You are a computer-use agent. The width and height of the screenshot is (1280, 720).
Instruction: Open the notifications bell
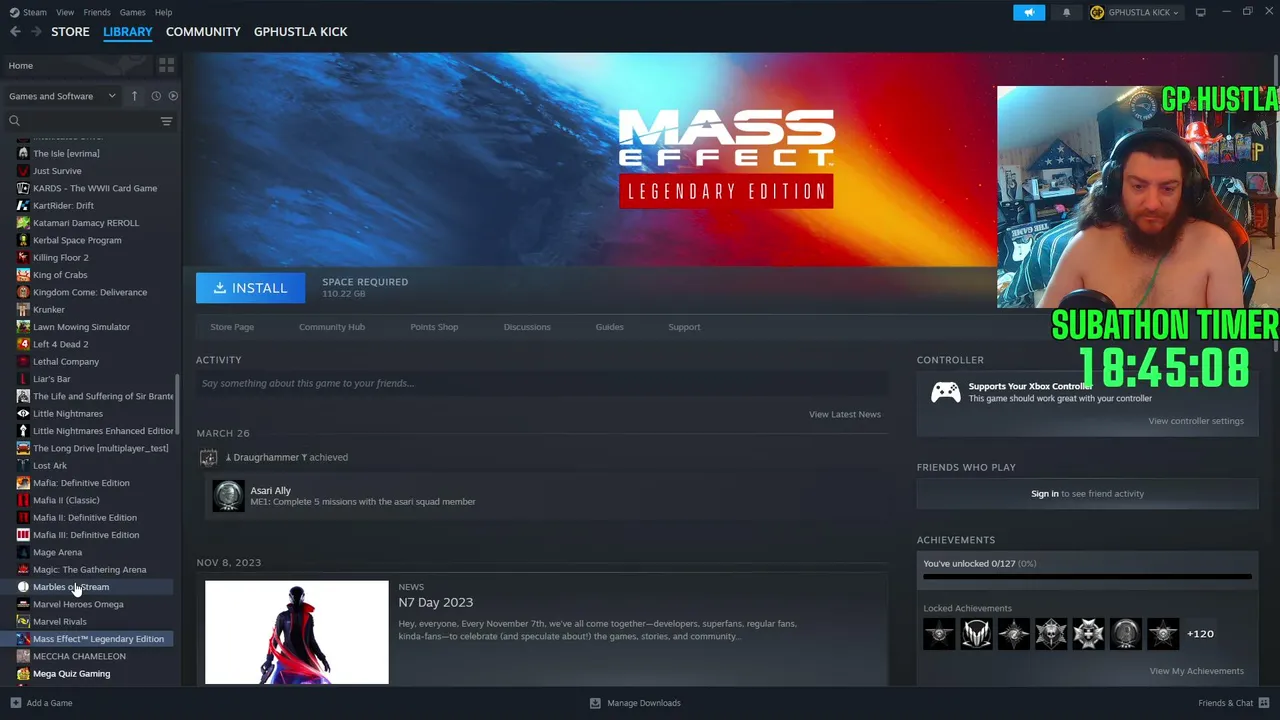pyautogui.click(x=1066, y=12)
